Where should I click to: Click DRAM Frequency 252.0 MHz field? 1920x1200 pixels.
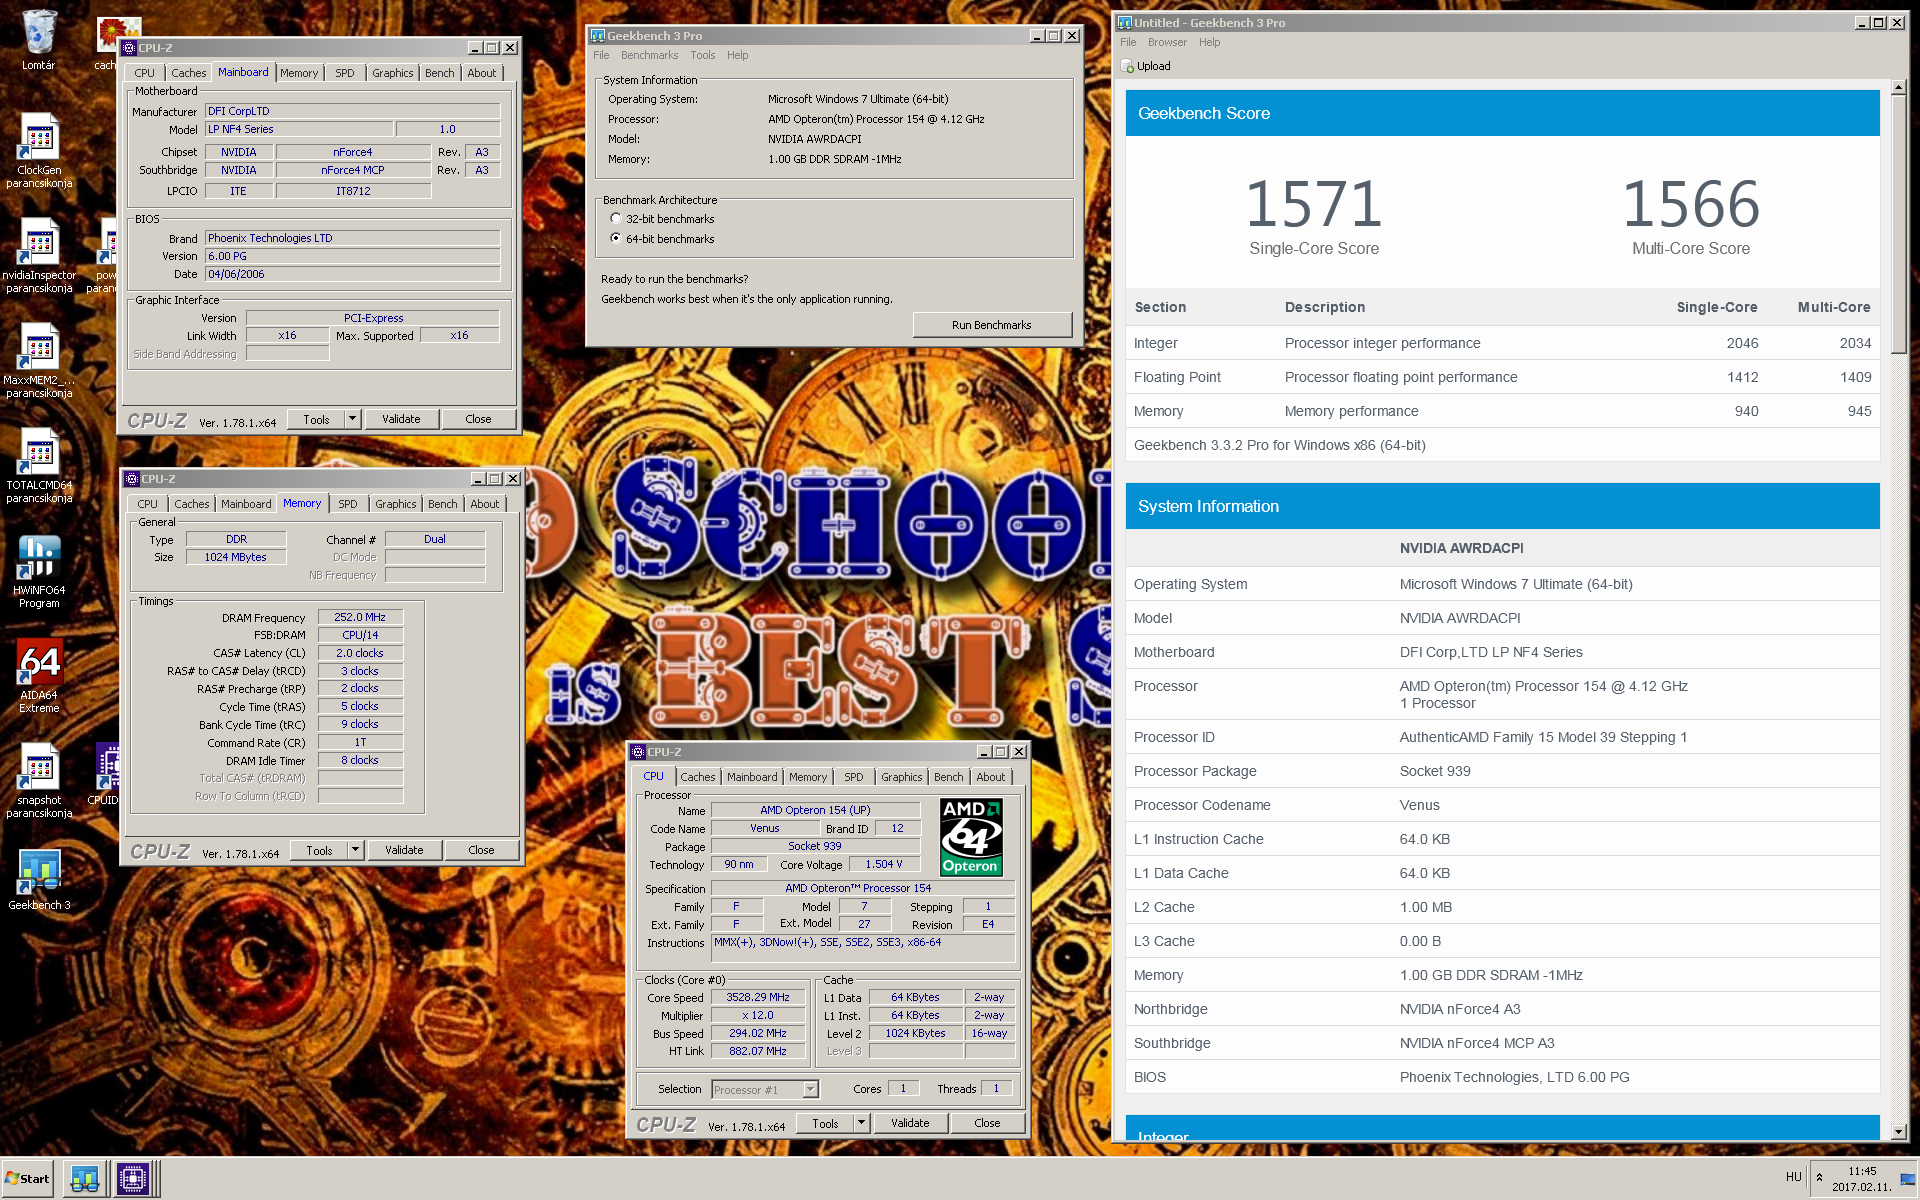click(x=360, y=617)
